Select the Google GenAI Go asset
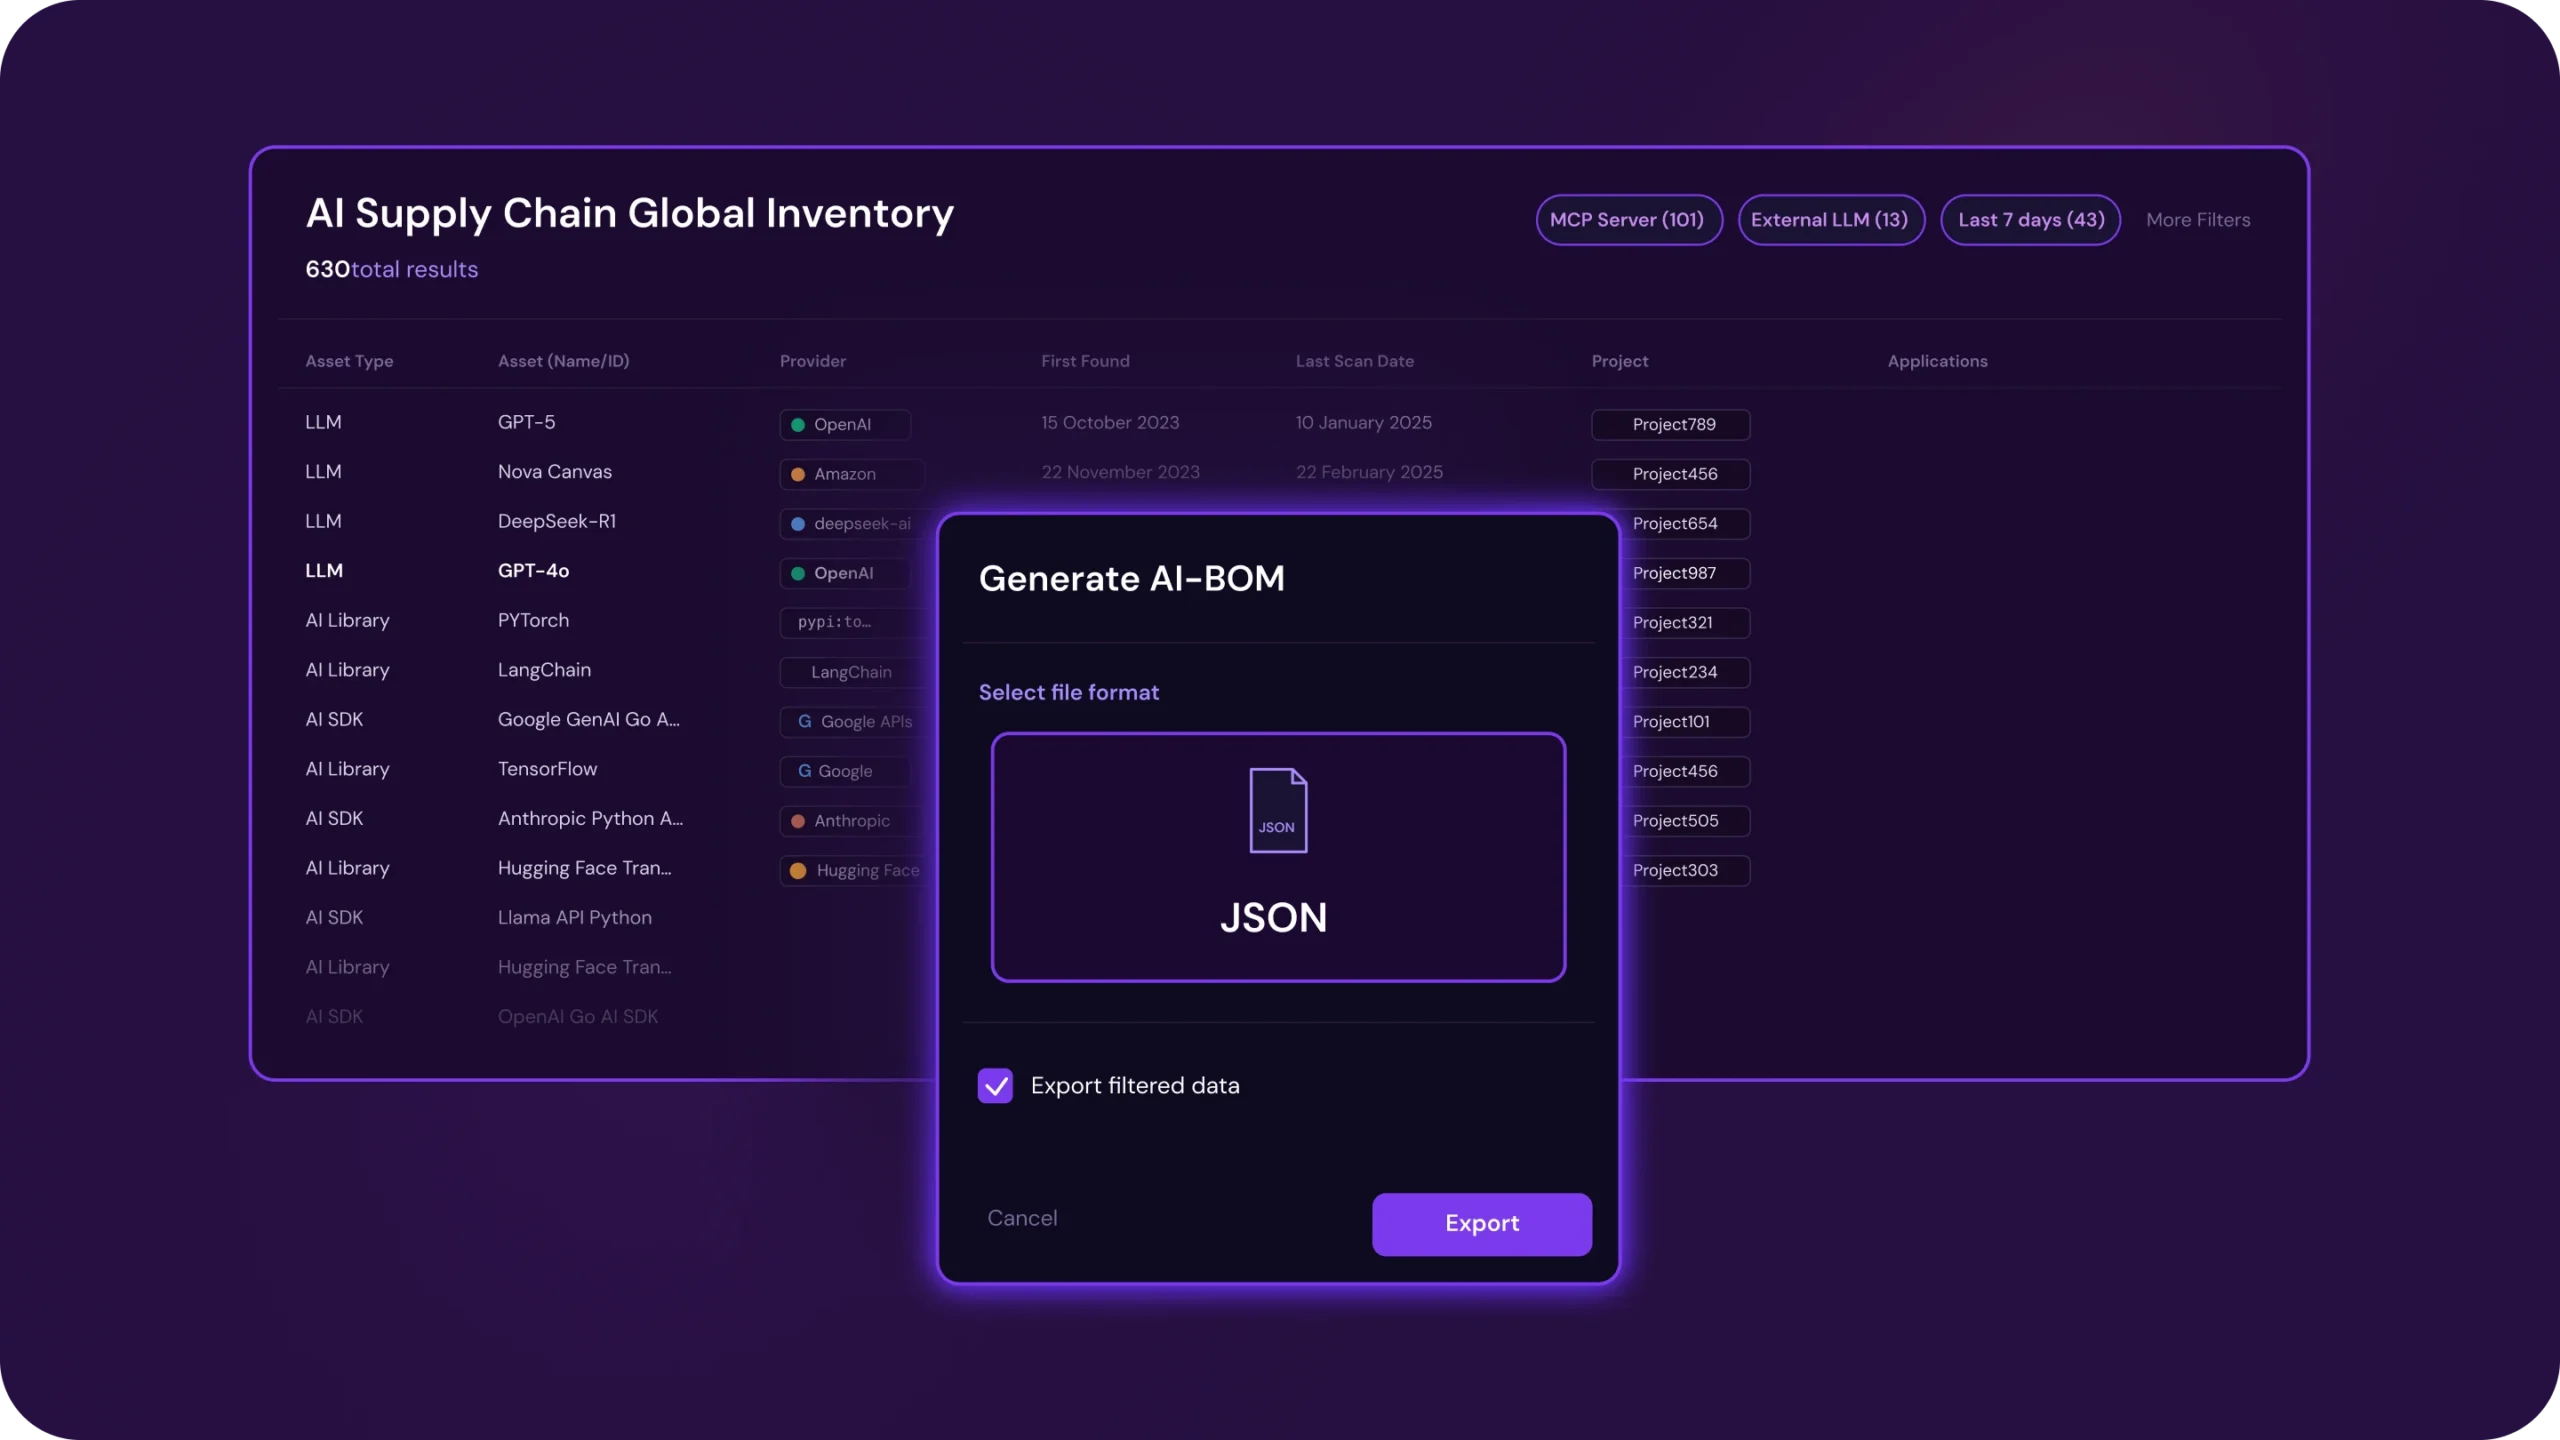The image size is (2560, 1440). pos(589,719)
